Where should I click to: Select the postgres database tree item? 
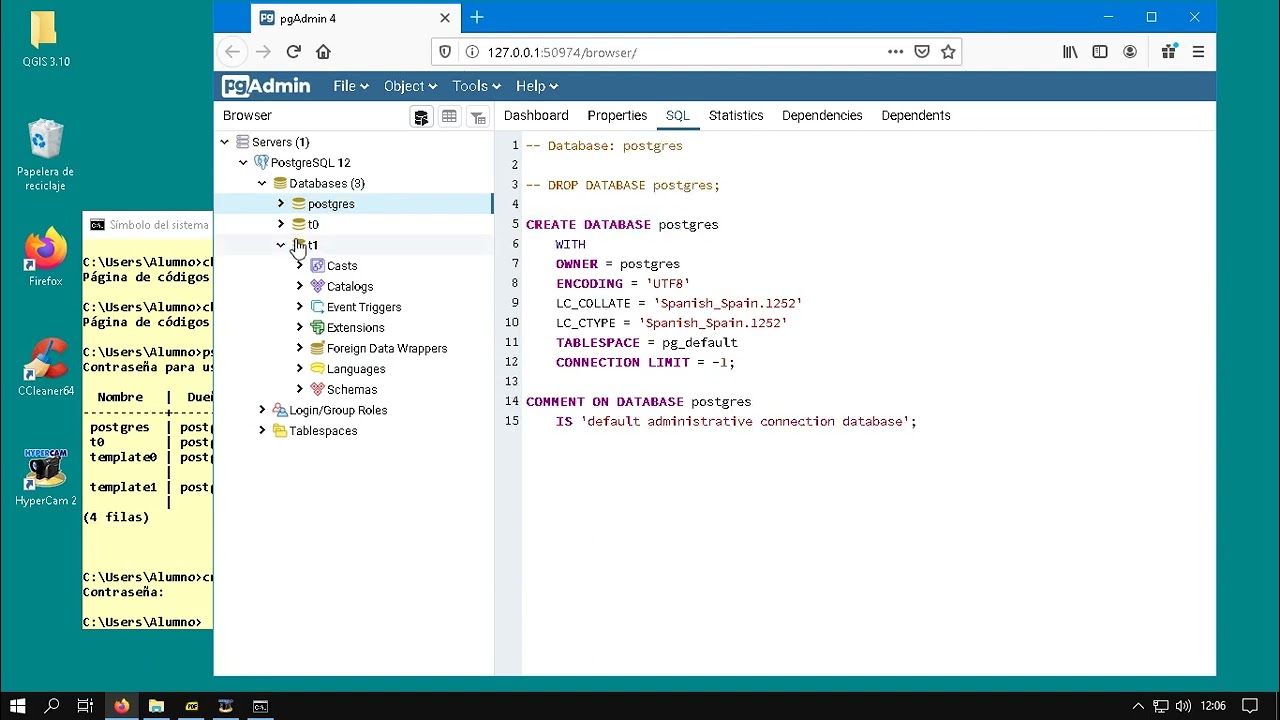coord(331,204)
